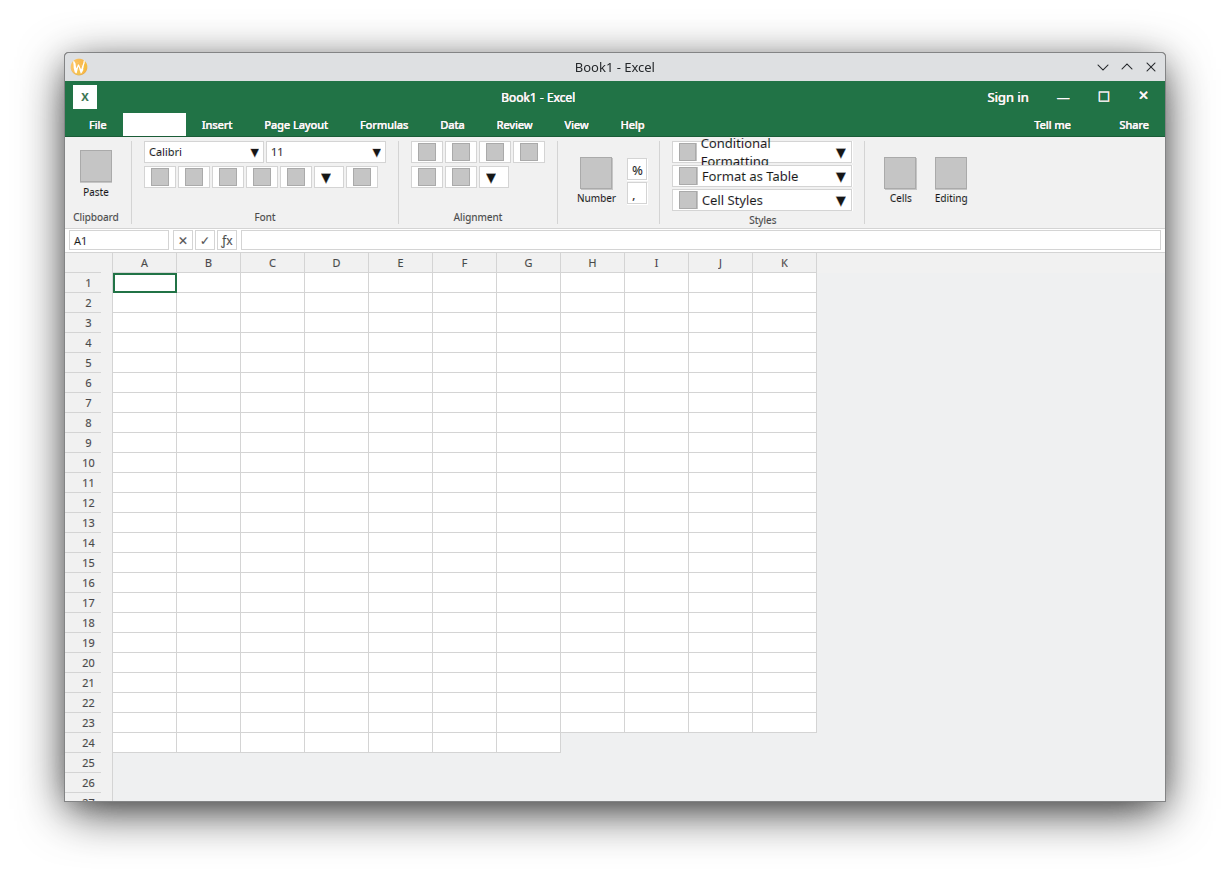Expand the Cell Styles dropdown arrow
Viewport: 1230px width, 878px height.
841,201
